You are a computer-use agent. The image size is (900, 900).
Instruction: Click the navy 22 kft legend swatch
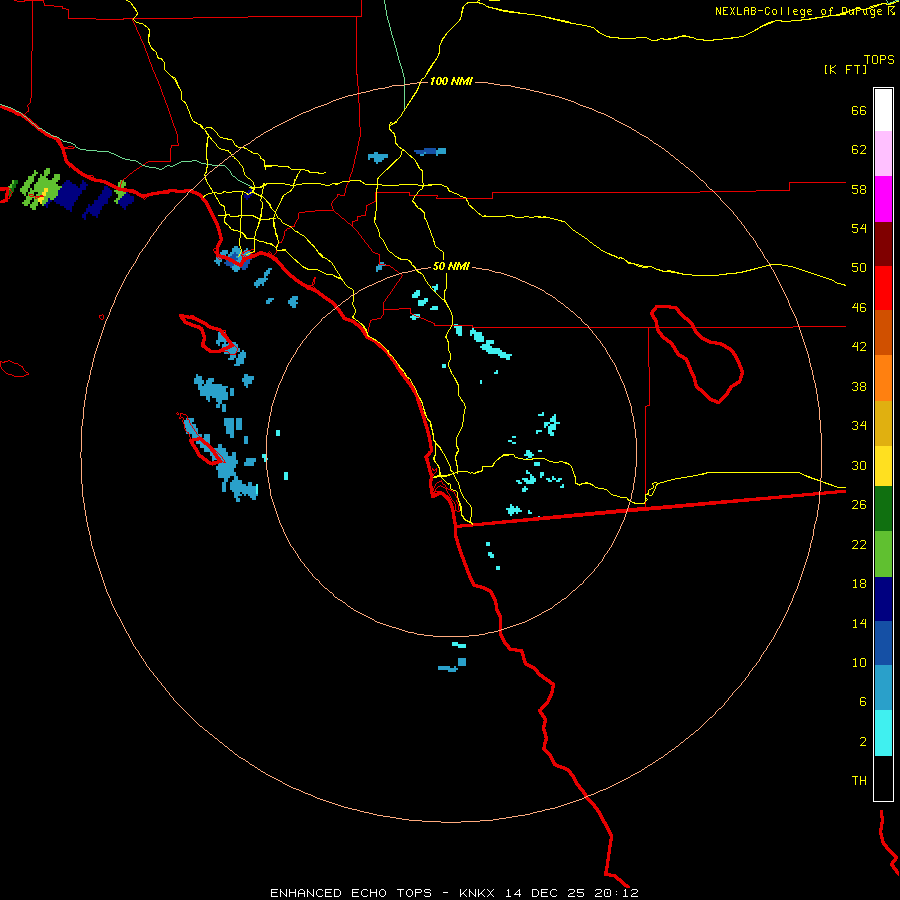(x=883, y=599)
